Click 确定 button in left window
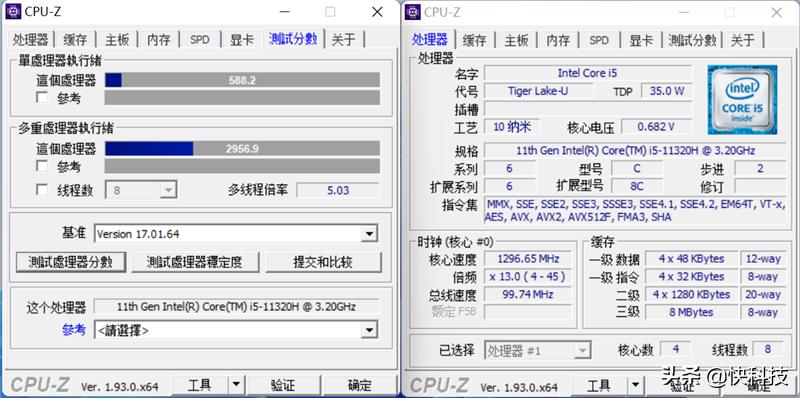 tap(359, 385)
